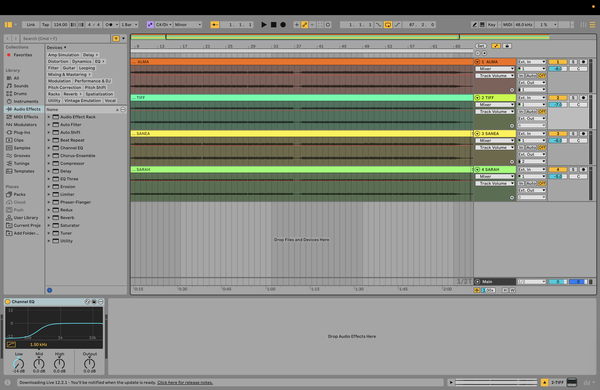Arm the 2 TIFF track for recording
The image size is (600, 390).
(583, 98)
